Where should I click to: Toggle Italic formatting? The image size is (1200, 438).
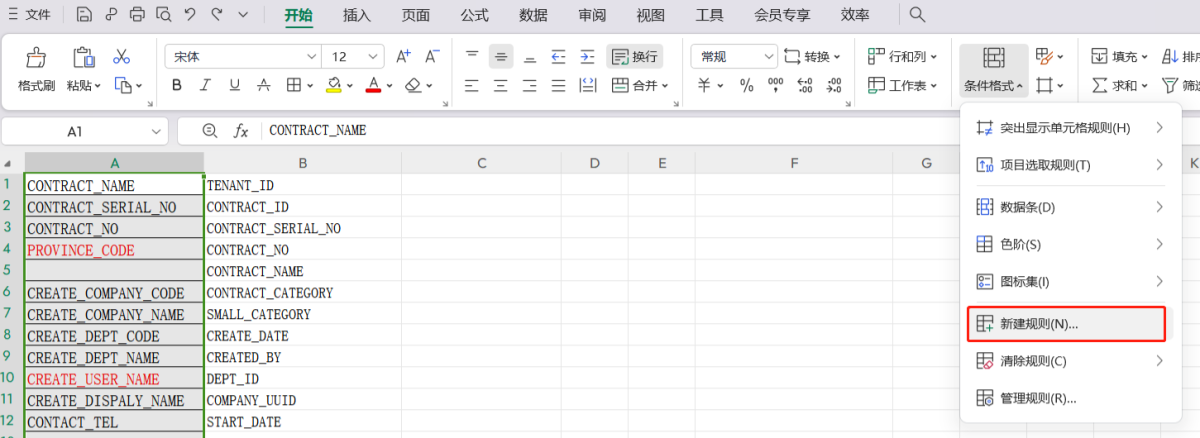[206, 86]
